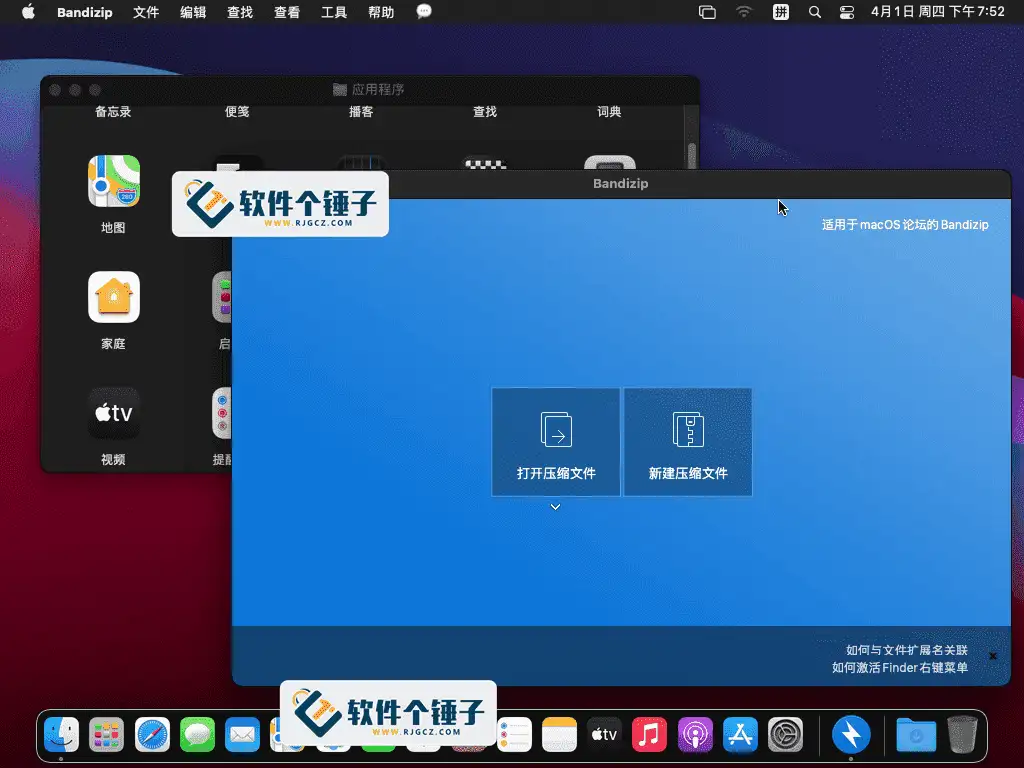Open the 备忘录 Notes app icon
Viewport: 1024px width, 768px height.
[113, 111]
